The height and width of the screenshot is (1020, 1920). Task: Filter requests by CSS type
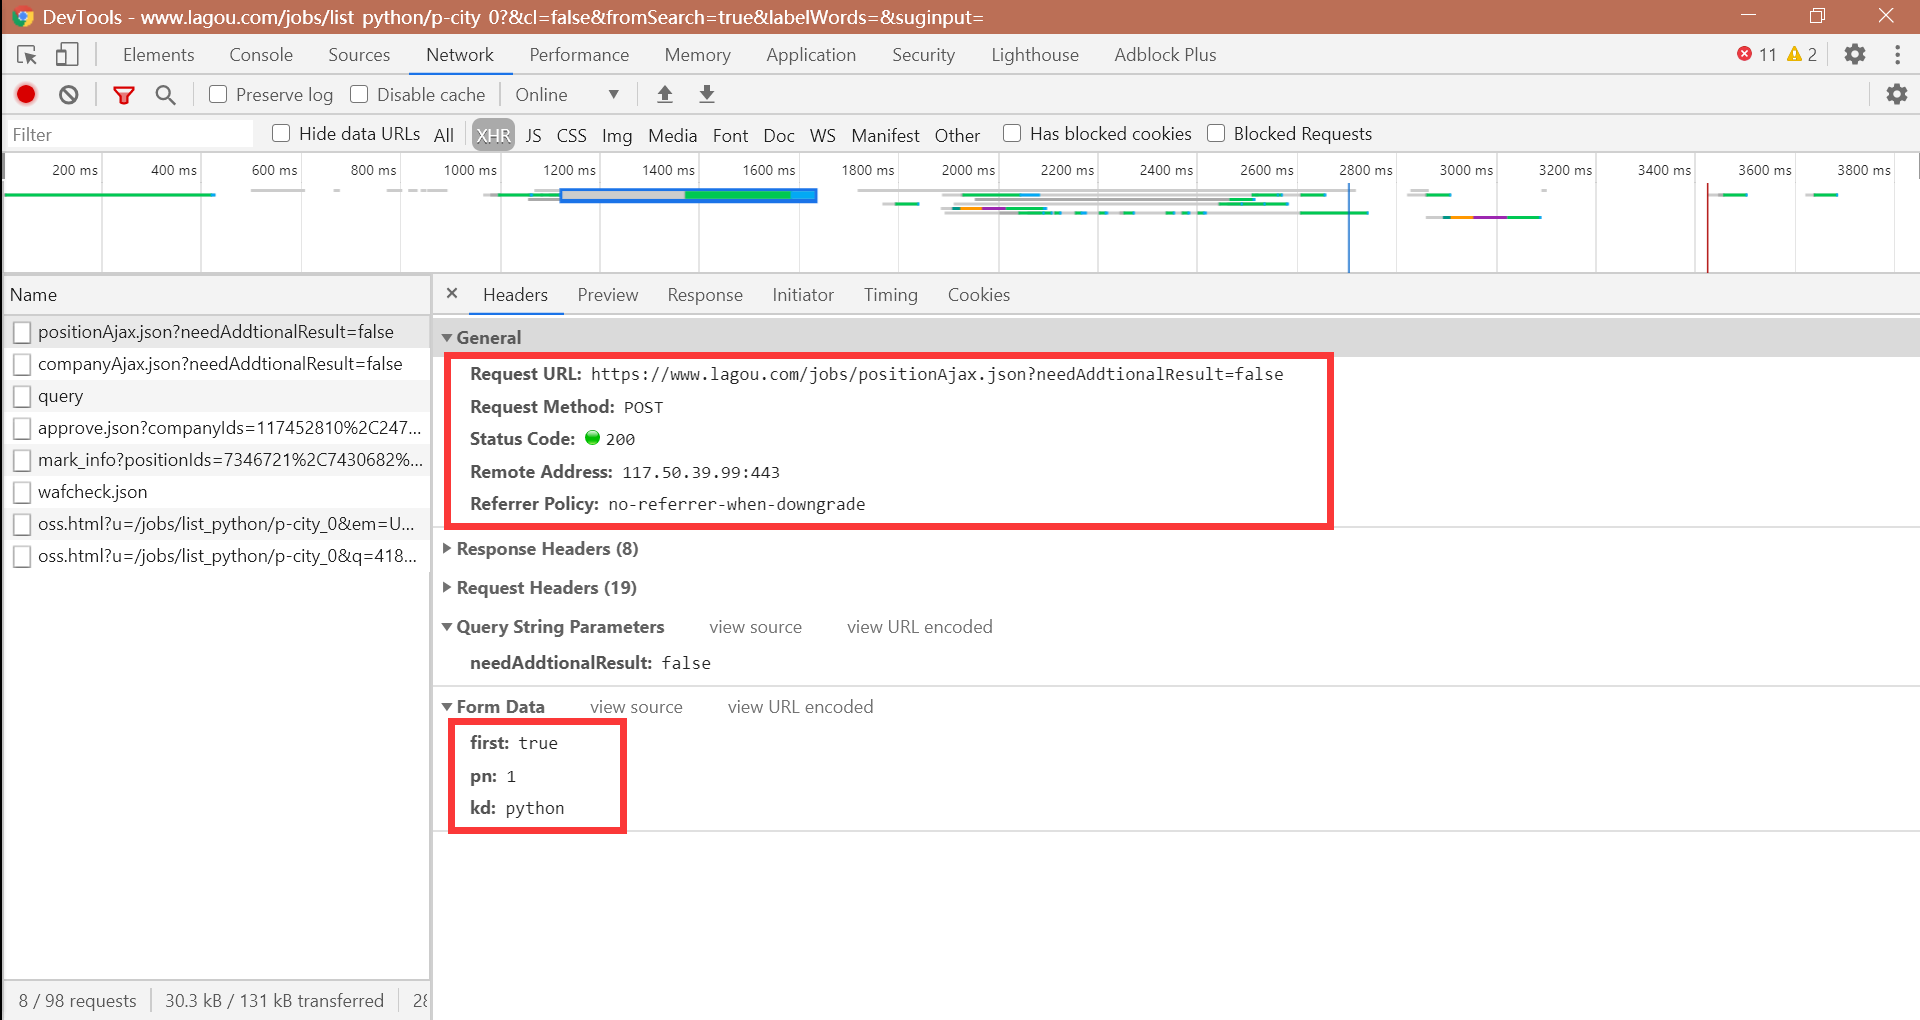[571, 135]
